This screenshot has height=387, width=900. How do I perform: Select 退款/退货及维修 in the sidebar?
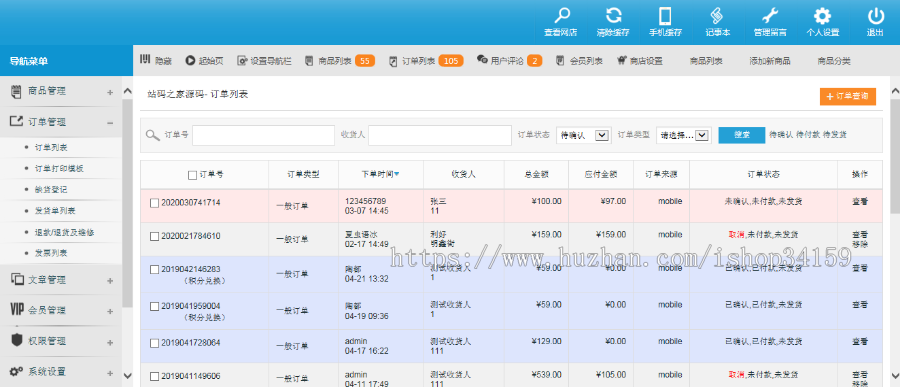pos(64,232)
